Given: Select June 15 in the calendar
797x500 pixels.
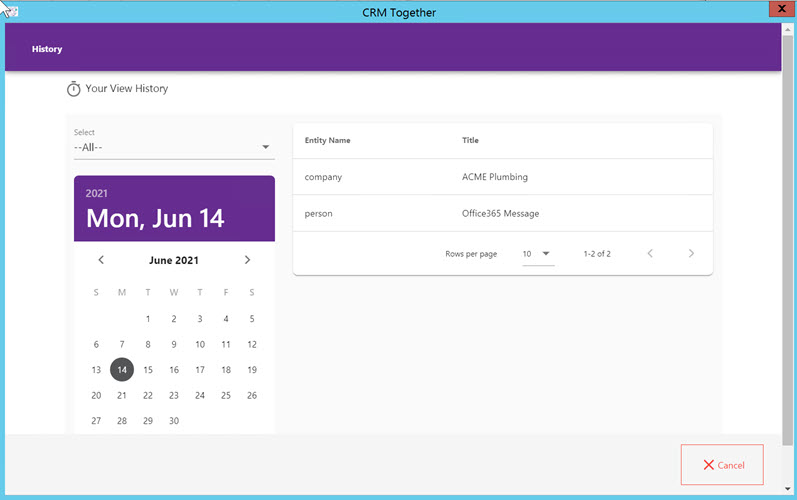Looking at the screenshot, I should pos(148,369).
